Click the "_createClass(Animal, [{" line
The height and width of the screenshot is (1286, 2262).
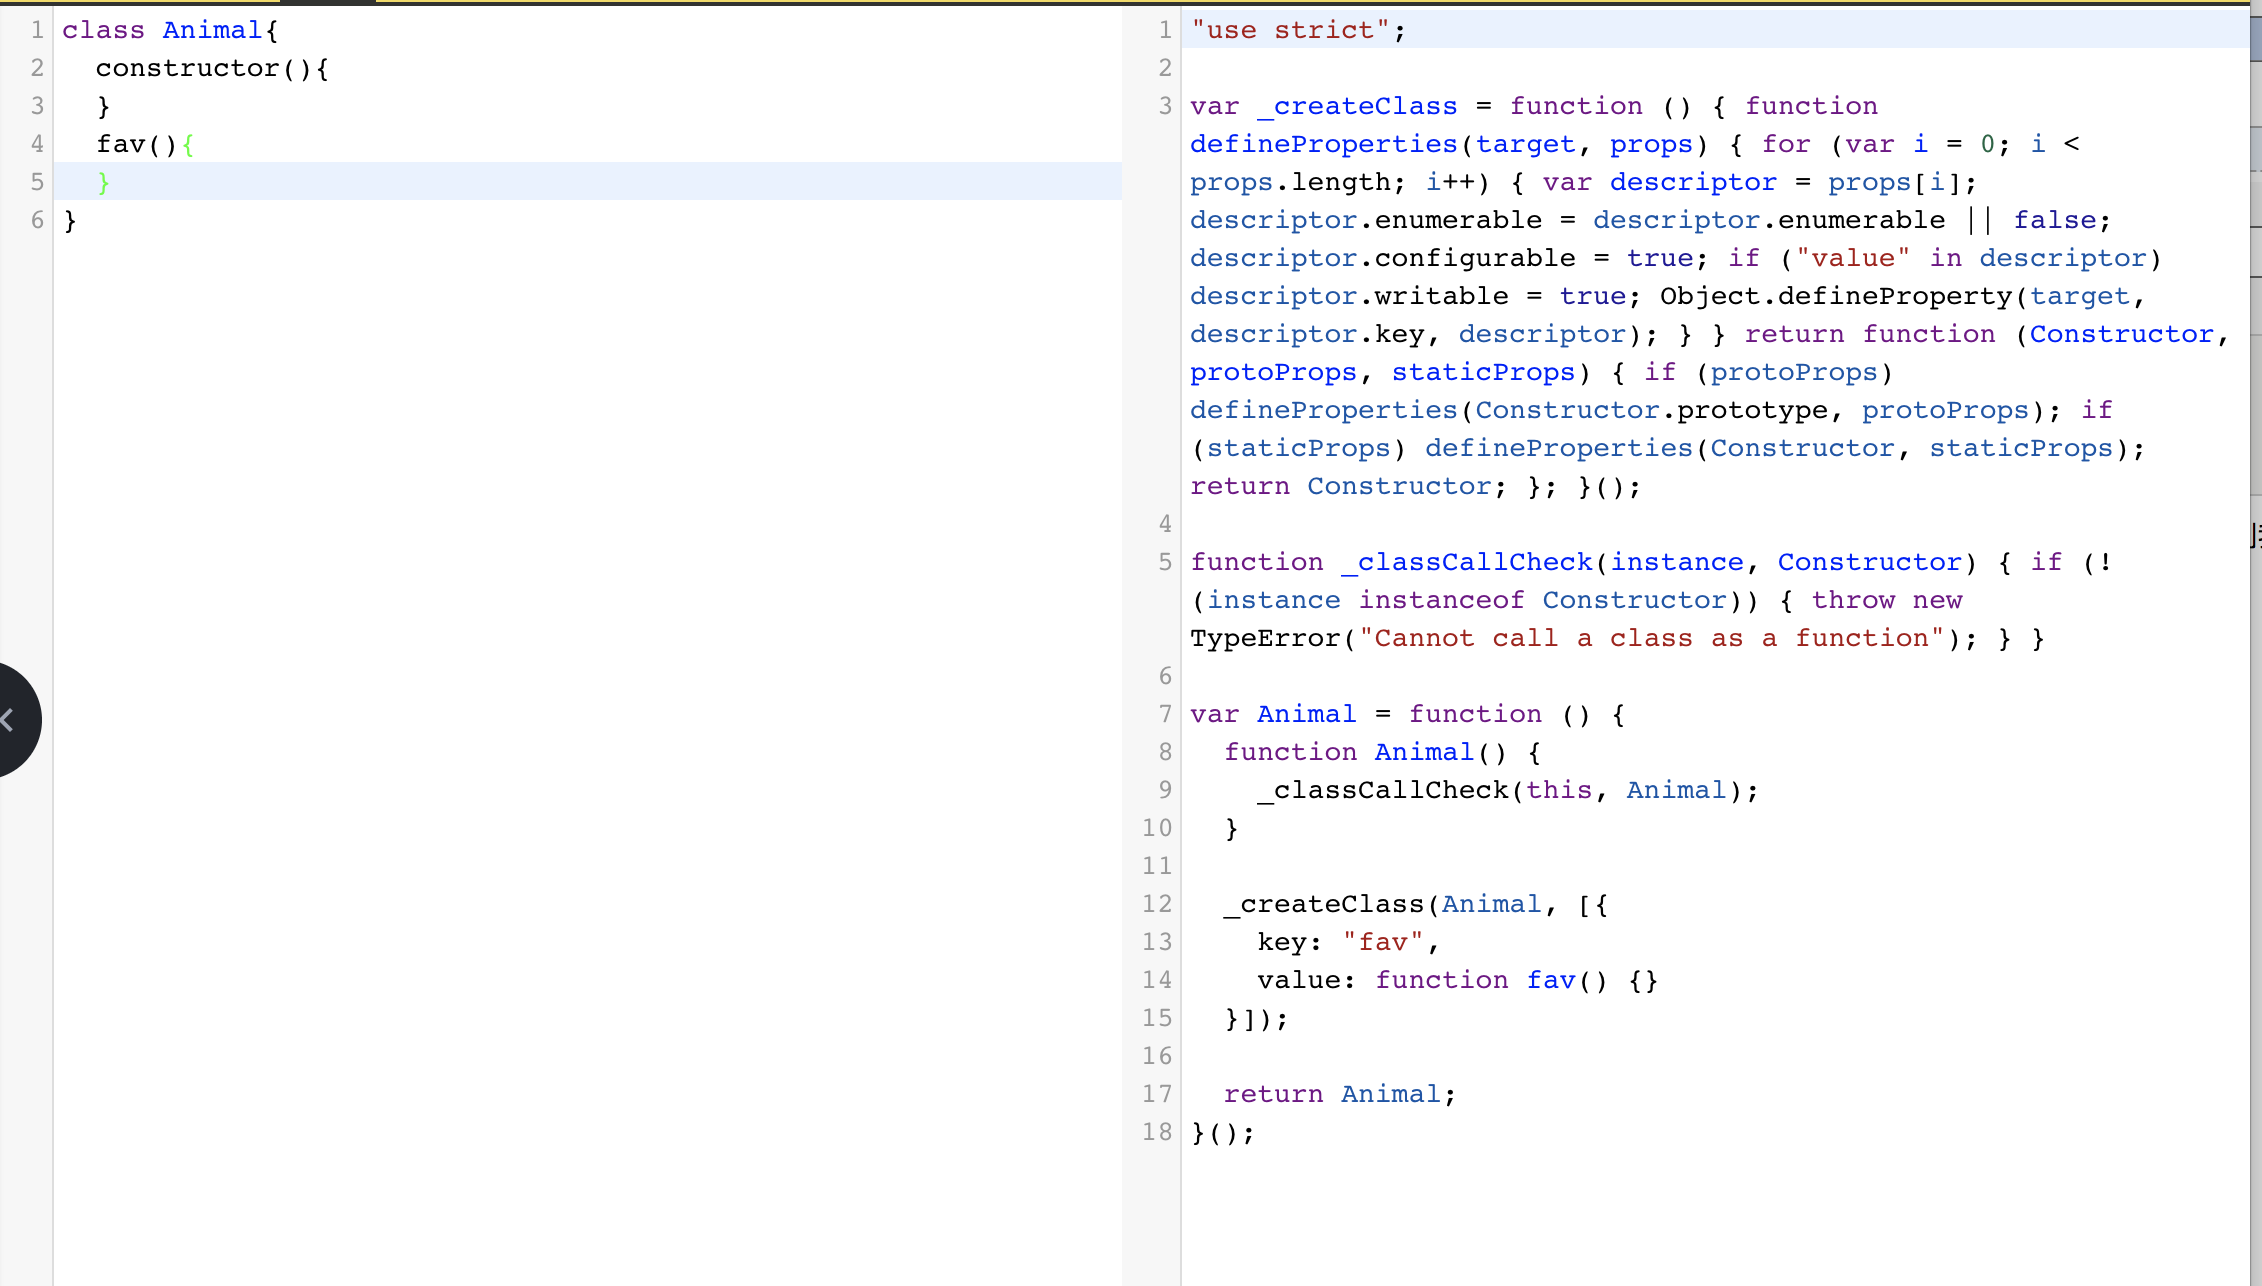point(1416,904)
